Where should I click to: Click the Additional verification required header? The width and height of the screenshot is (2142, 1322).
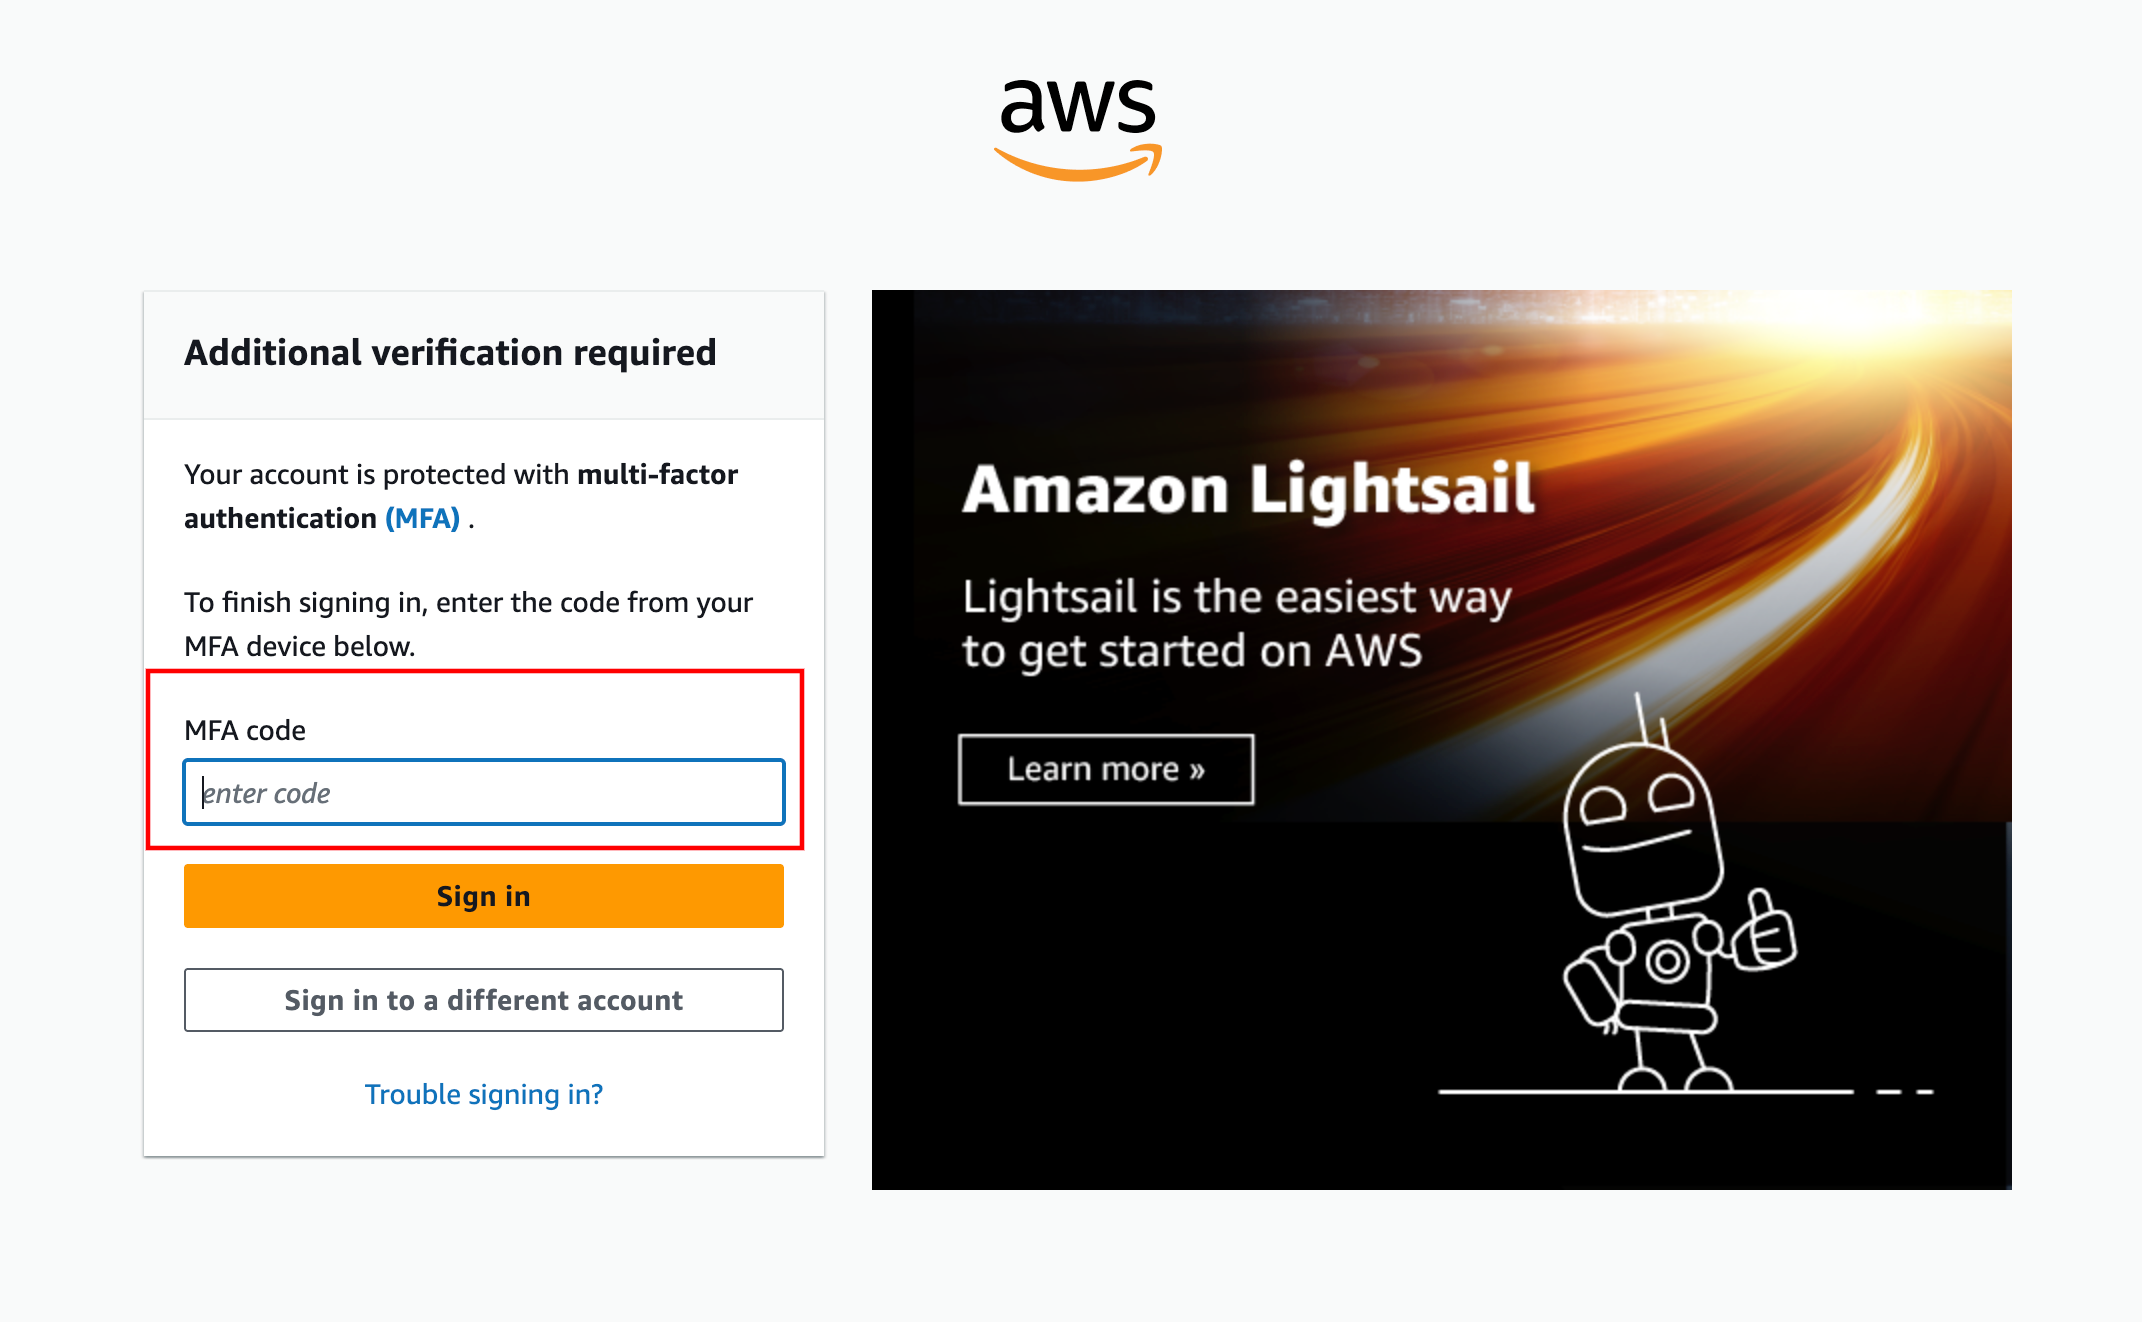(x=449, y=352)
